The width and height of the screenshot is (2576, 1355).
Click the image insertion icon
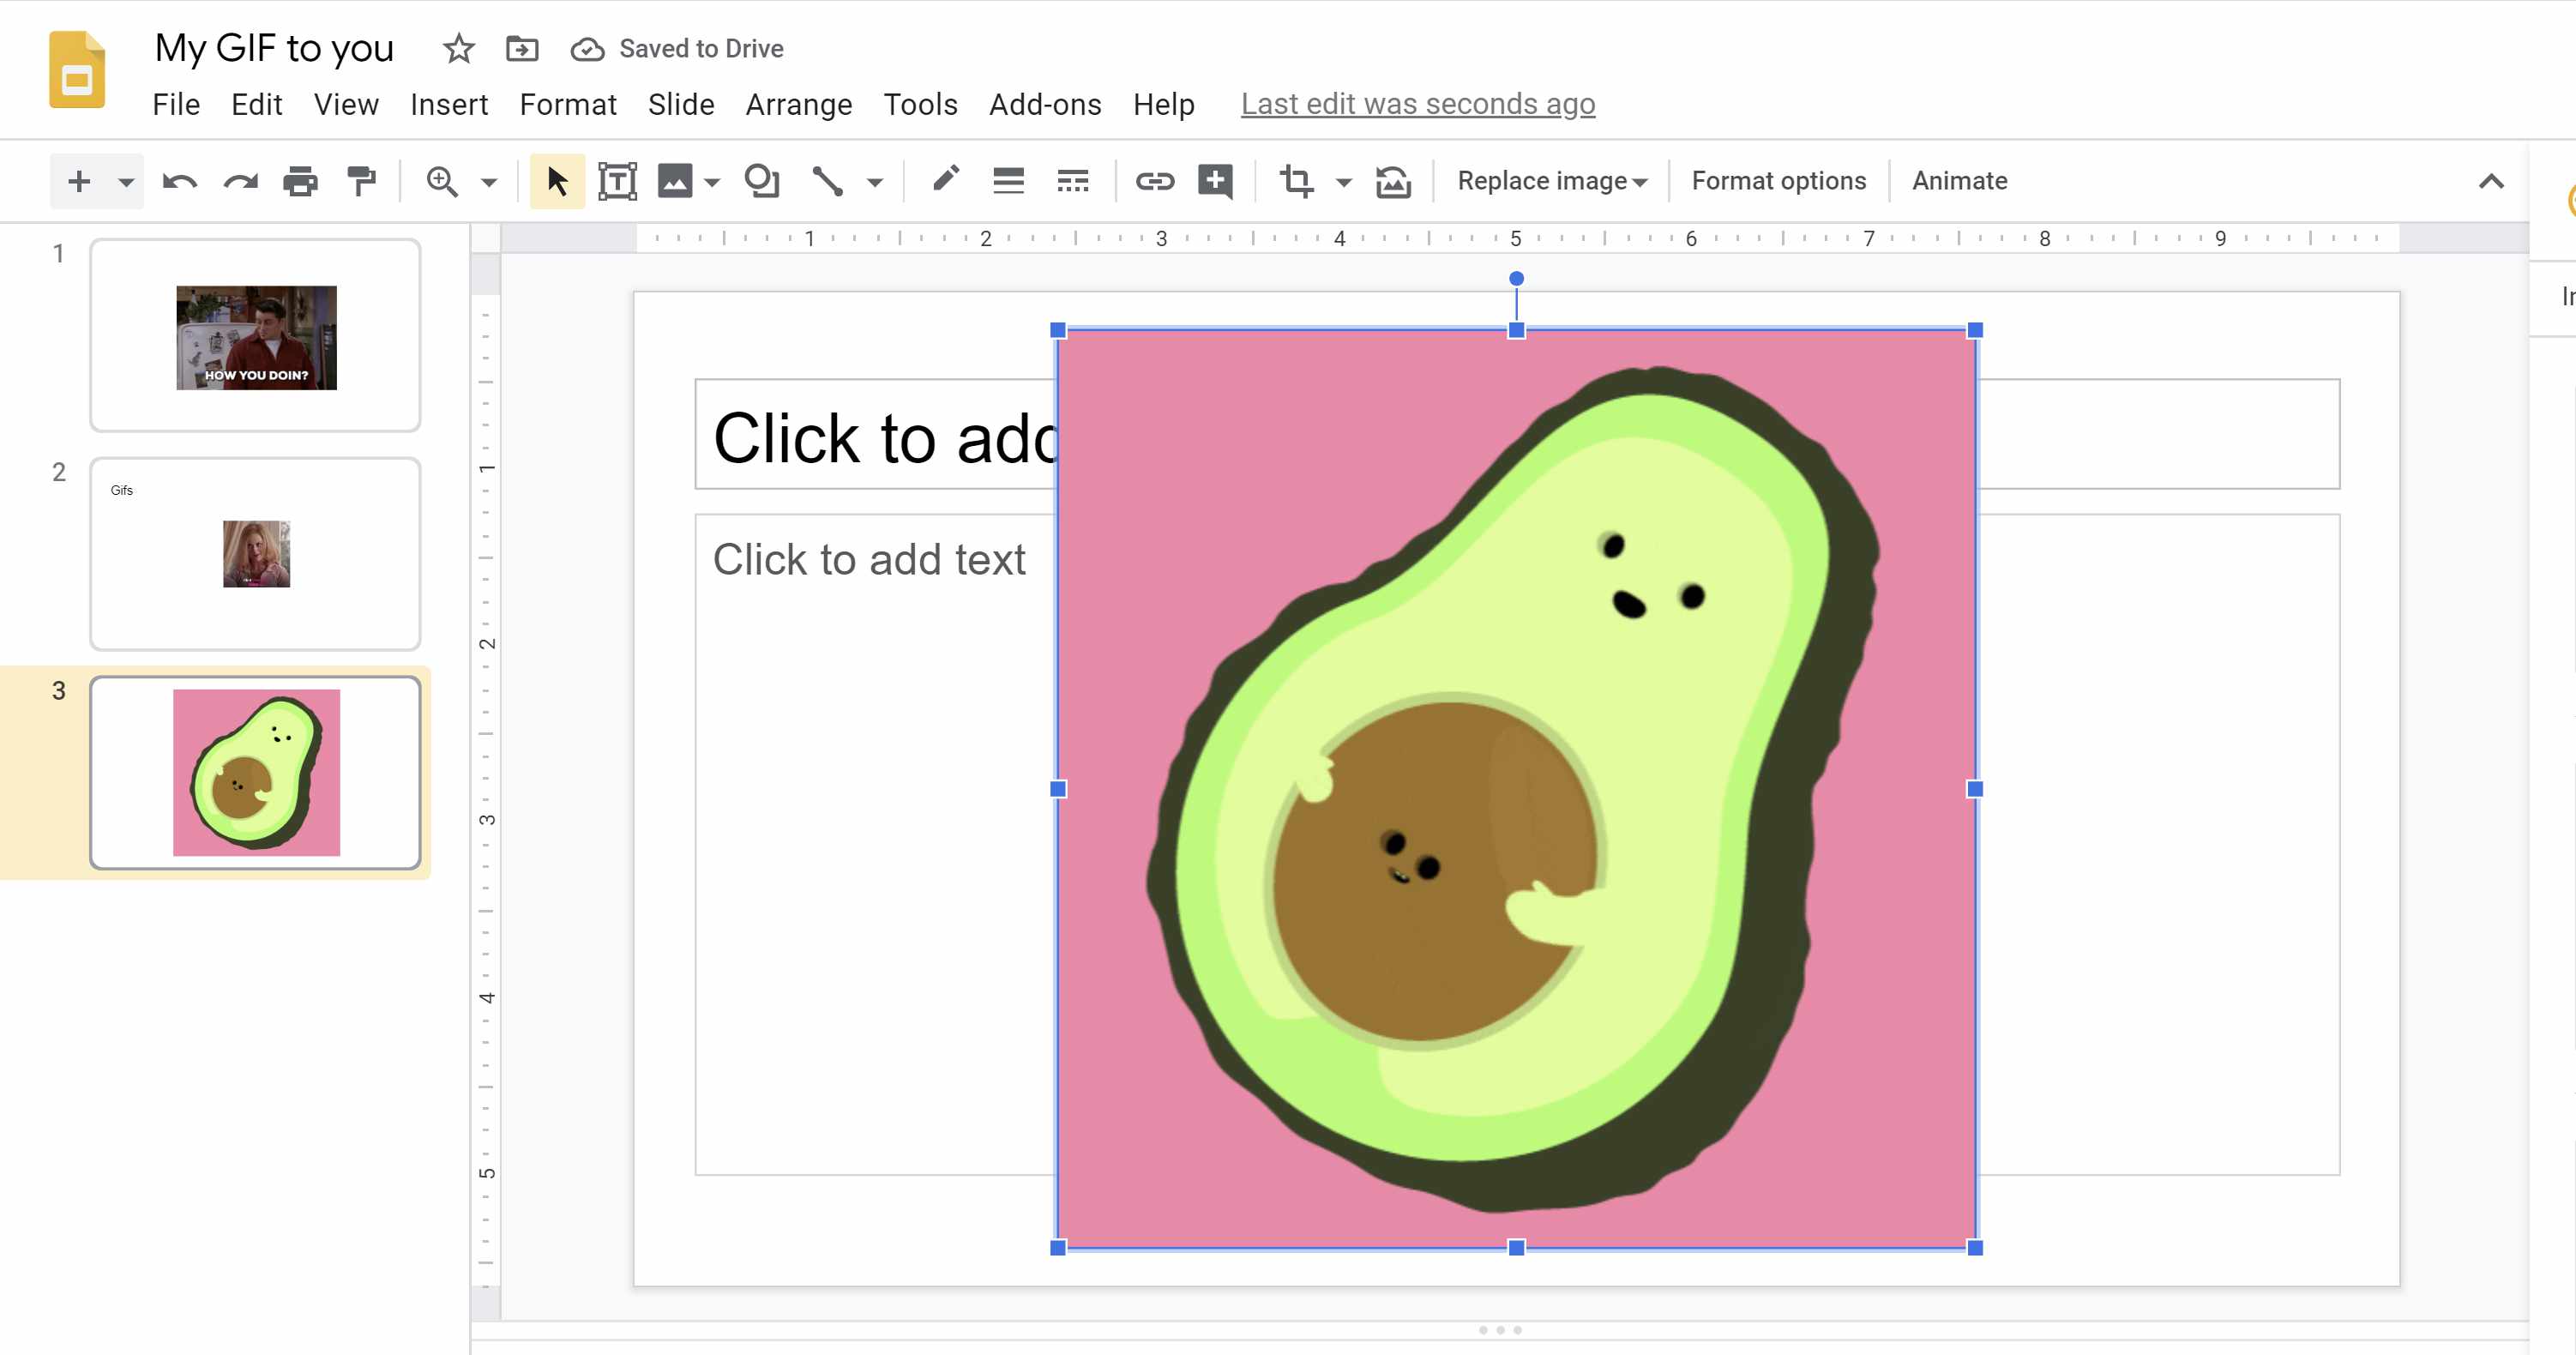pyautogui.click(x=675, y=181)
